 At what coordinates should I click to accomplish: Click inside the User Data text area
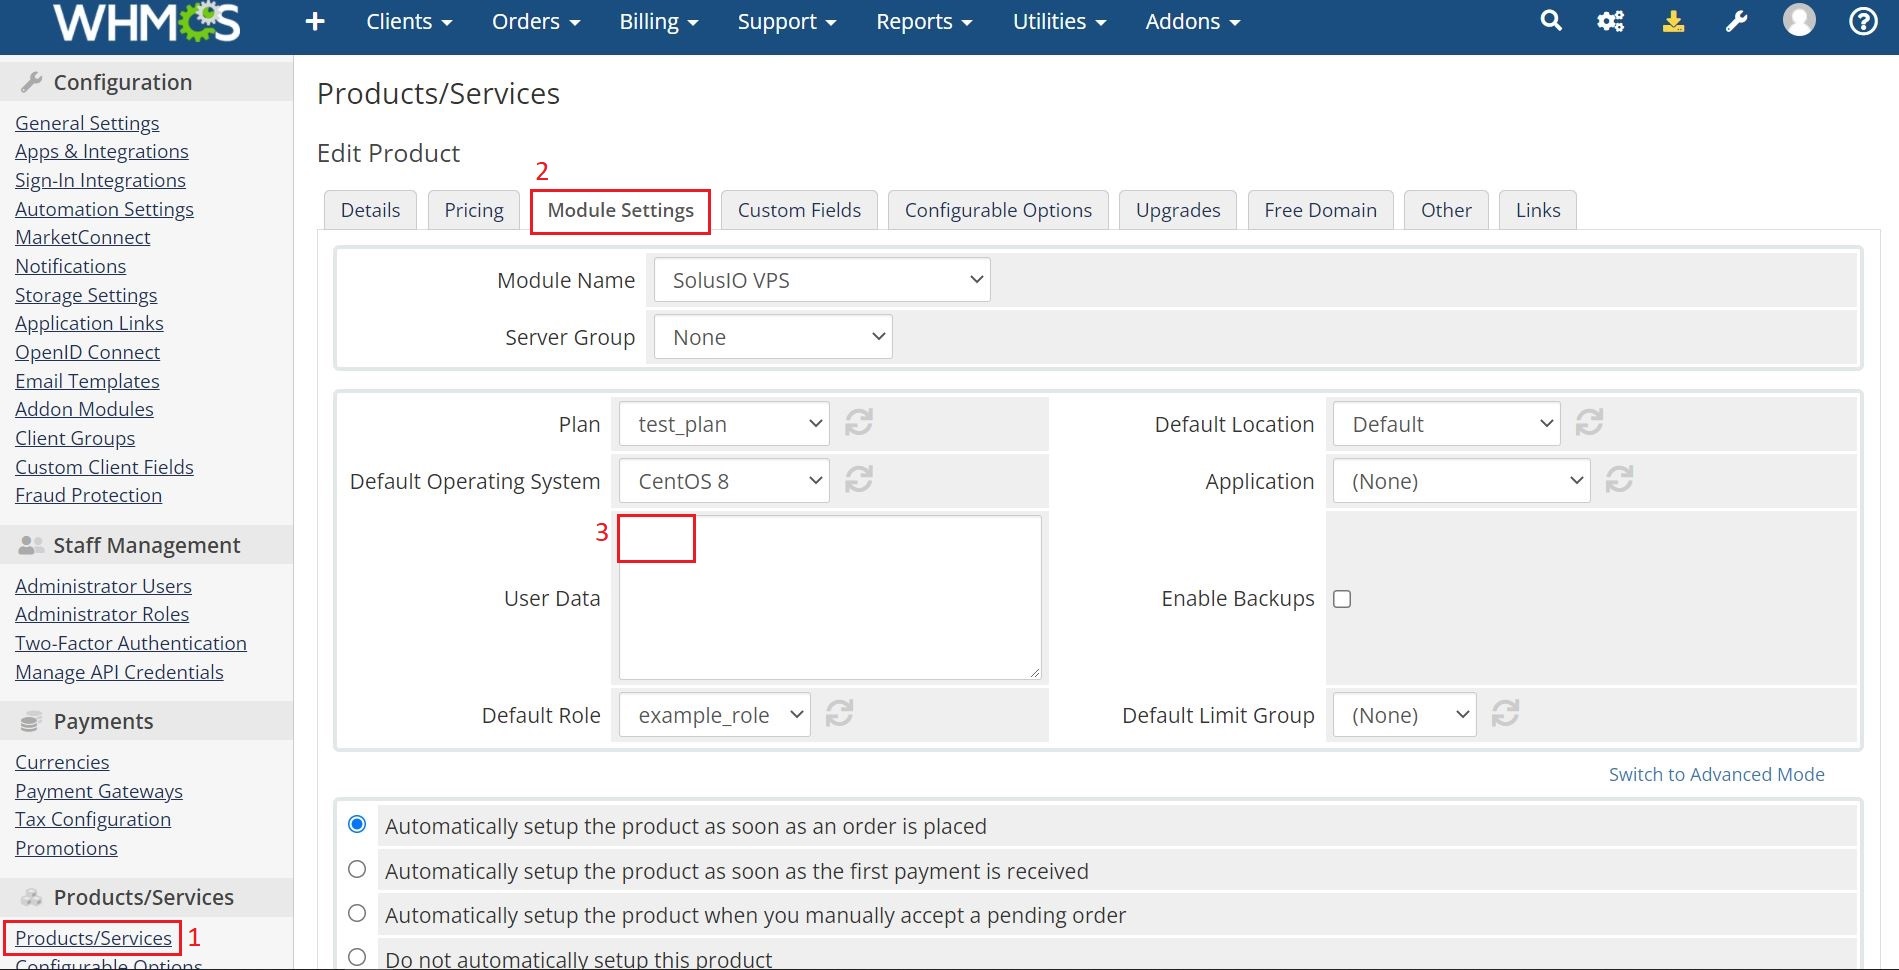click(x=830, y=598)
